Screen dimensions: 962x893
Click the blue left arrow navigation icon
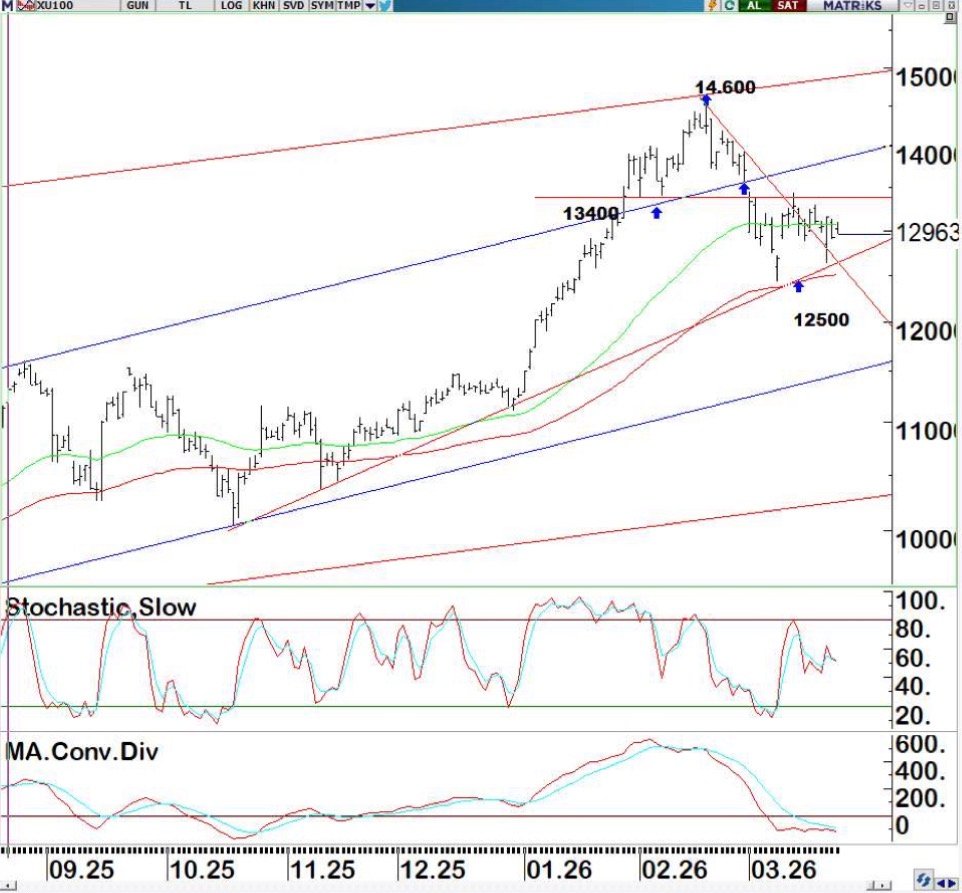[940, 882]
